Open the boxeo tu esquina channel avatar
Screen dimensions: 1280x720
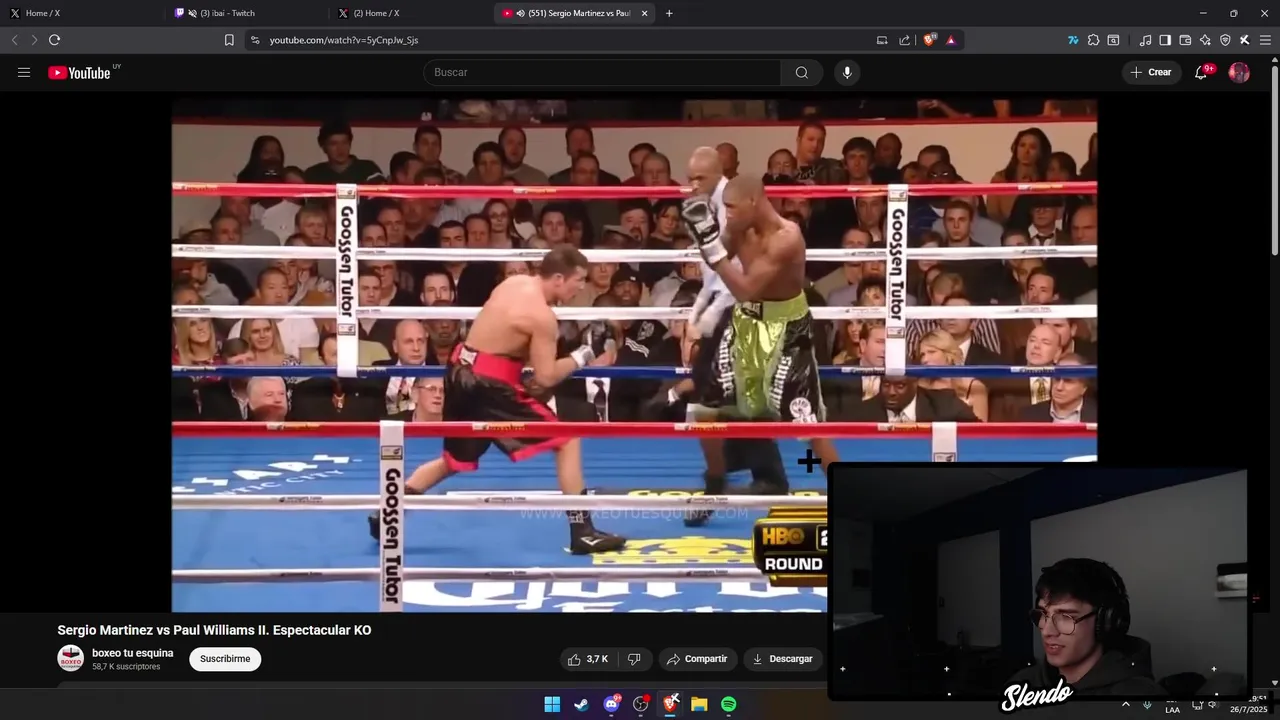[70, 658]
